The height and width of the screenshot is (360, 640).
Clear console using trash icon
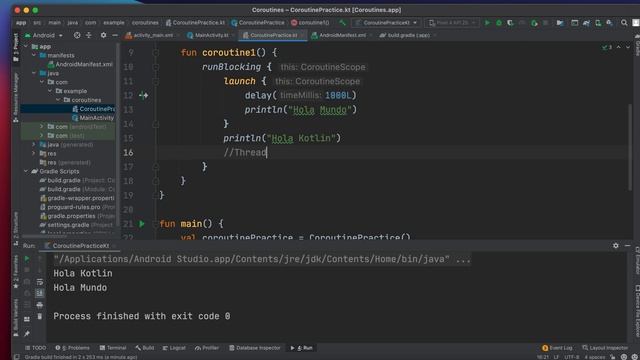coord(40,316)
